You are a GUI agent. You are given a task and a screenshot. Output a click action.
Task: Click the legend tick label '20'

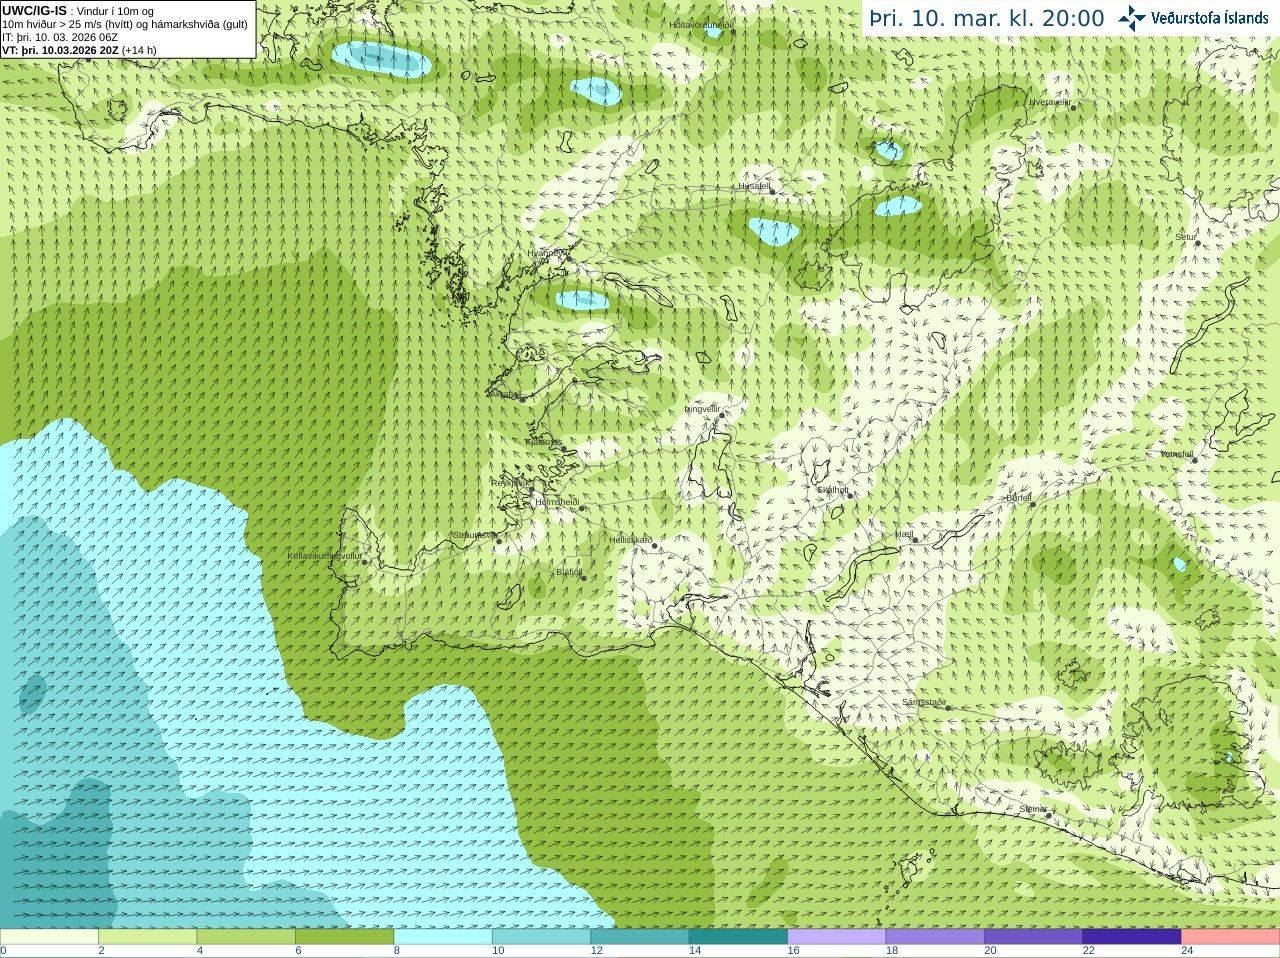990,951
